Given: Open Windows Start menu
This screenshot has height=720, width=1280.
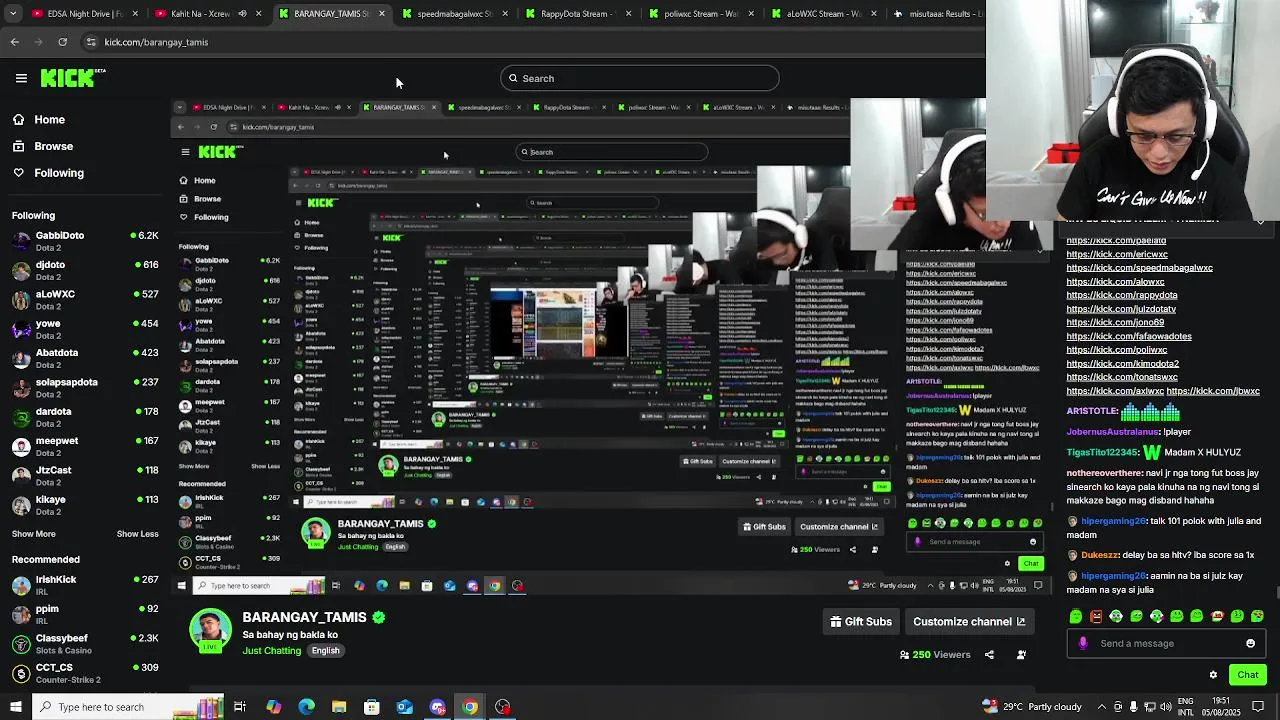Looking at the screenshot, I should [x=15, y=707].
